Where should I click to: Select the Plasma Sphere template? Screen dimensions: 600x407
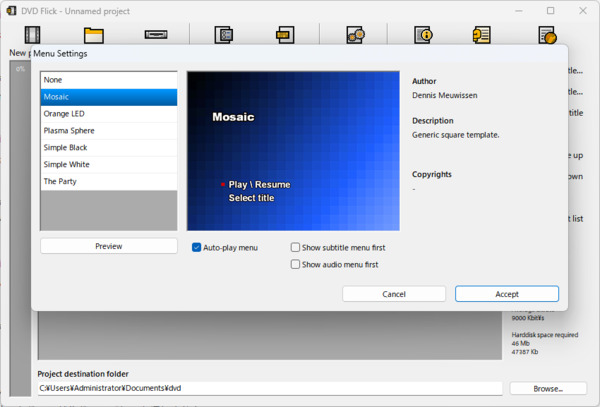click(x=108, y=130)
